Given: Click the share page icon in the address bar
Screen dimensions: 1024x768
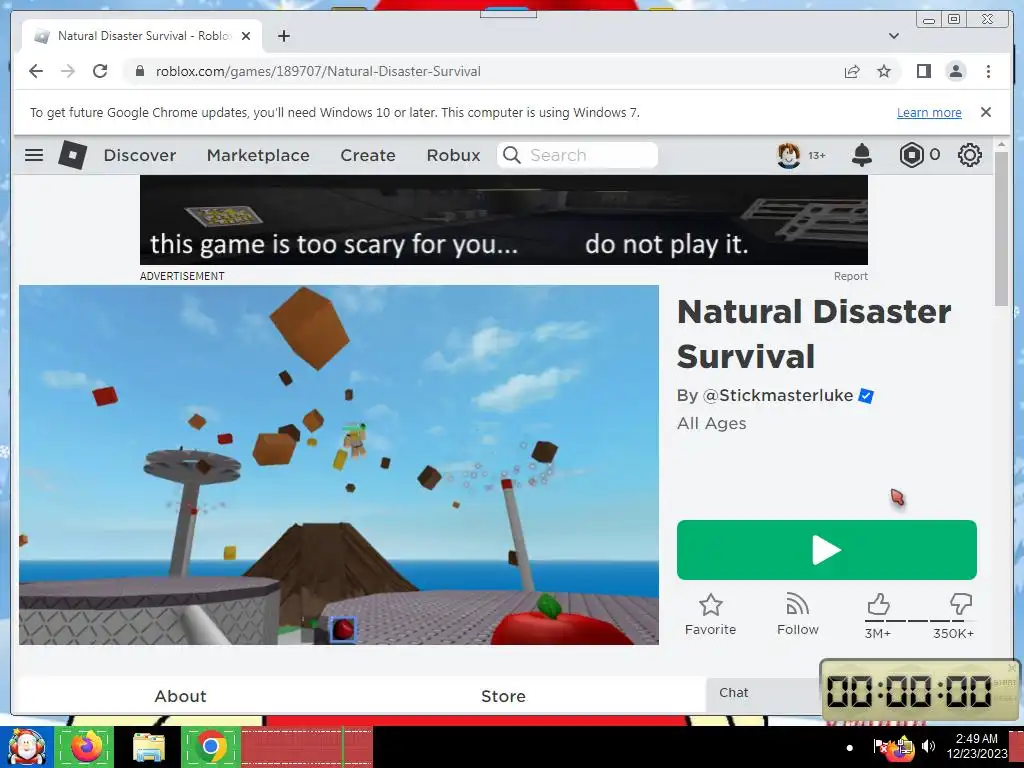Looking at the screenshot, I should click(852, 71).
